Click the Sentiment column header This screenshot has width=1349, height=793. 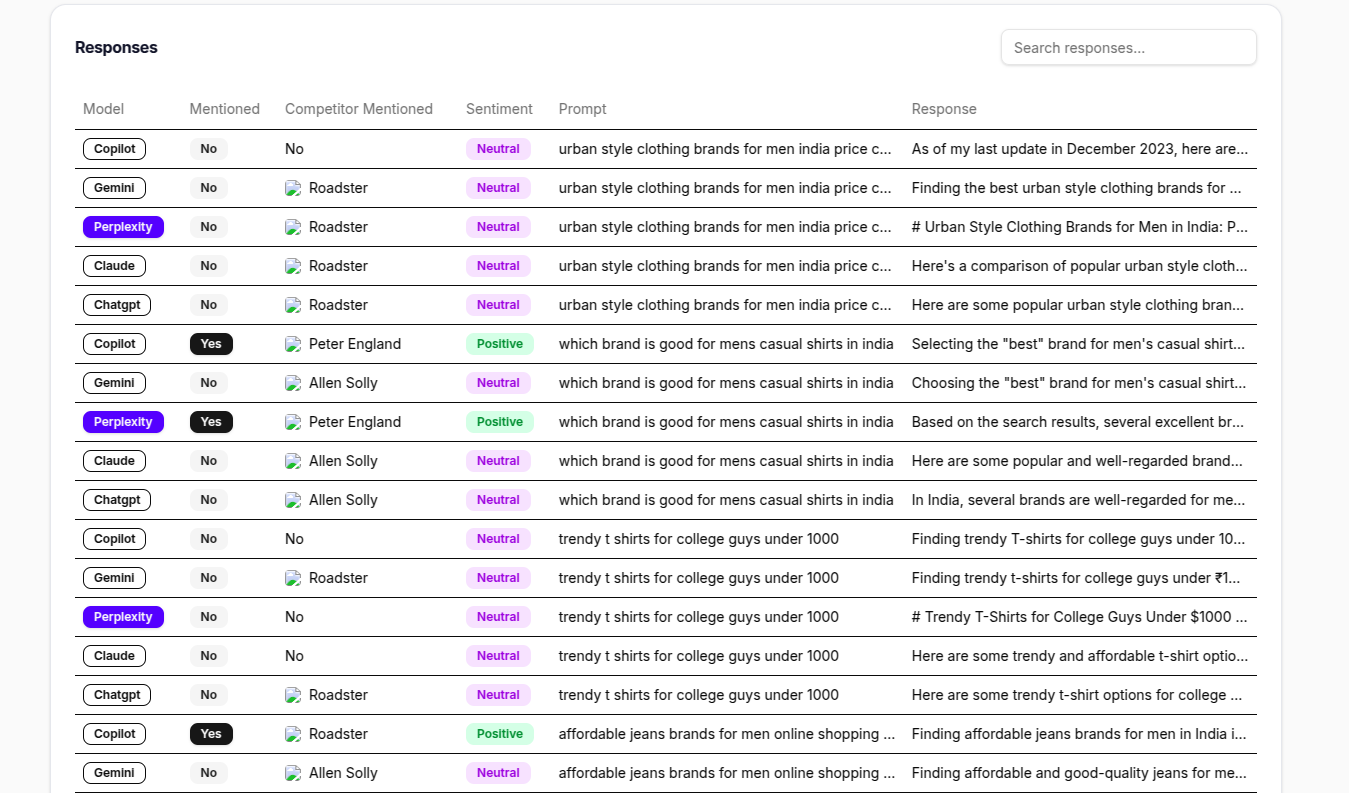click(x=499, y=109)
